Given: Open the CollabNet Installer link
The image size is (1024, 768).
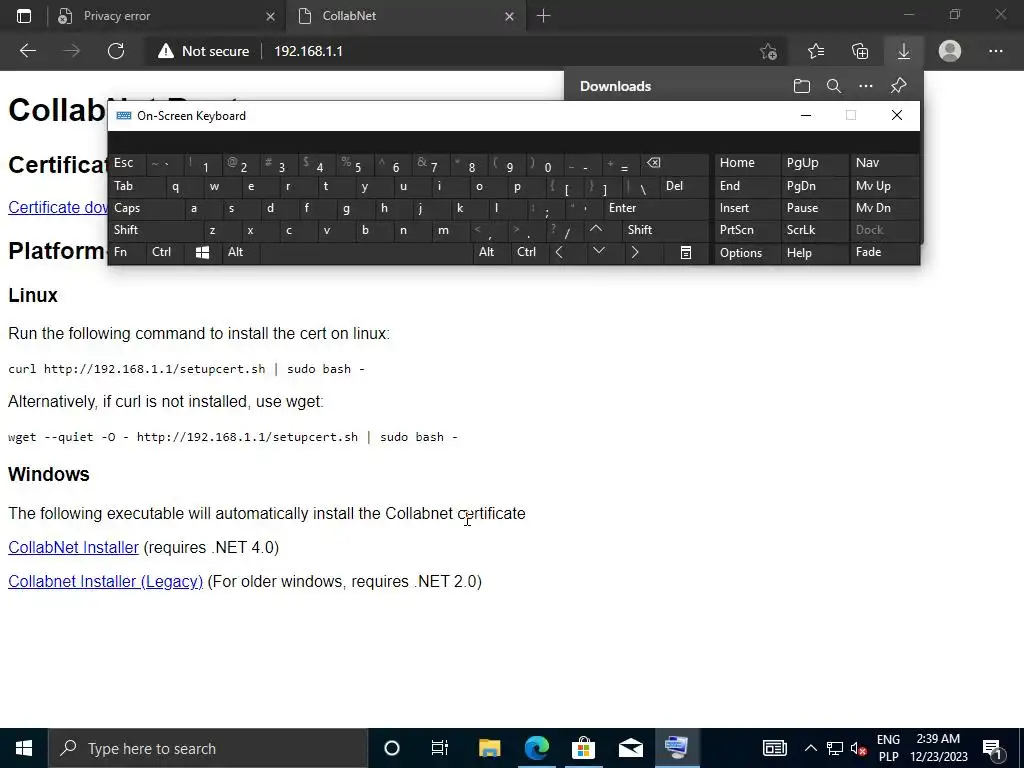Looking at the screenshot, I should [73, 547].
